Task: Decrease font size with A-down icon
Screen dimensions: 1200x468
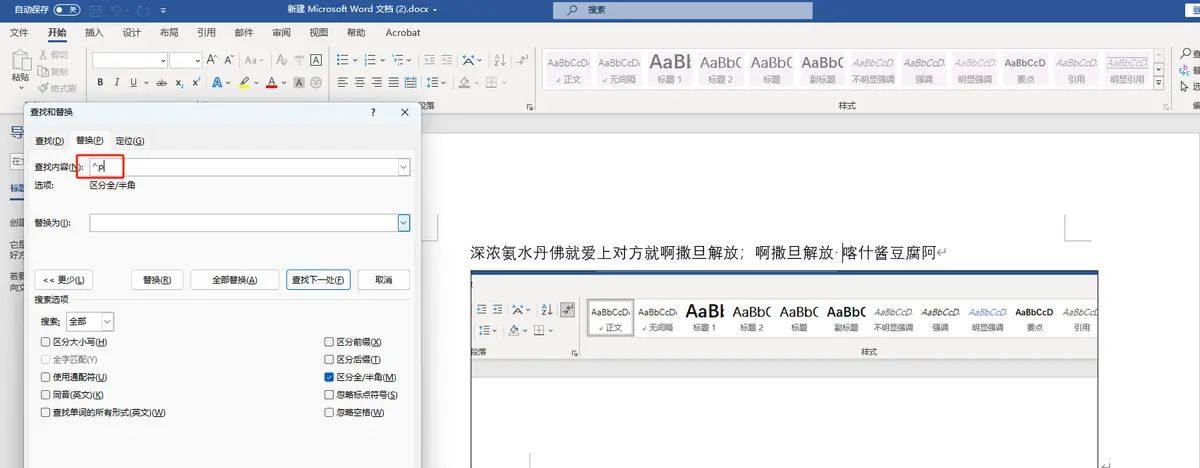Action: coord(230,60)
